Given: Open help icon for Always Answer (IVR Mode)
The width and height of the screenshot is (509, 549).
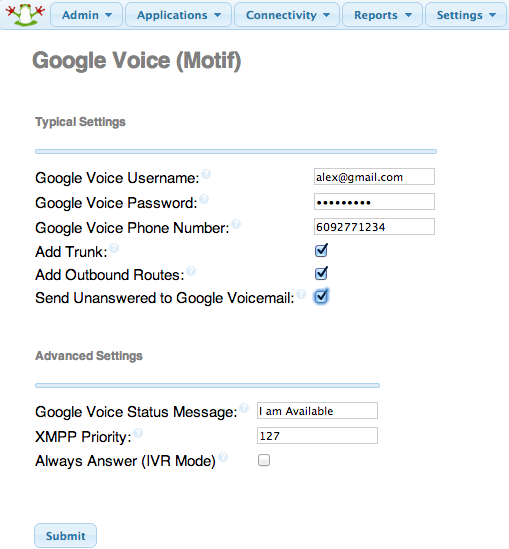Looking at the screenshot, I should tap(223, 457).
